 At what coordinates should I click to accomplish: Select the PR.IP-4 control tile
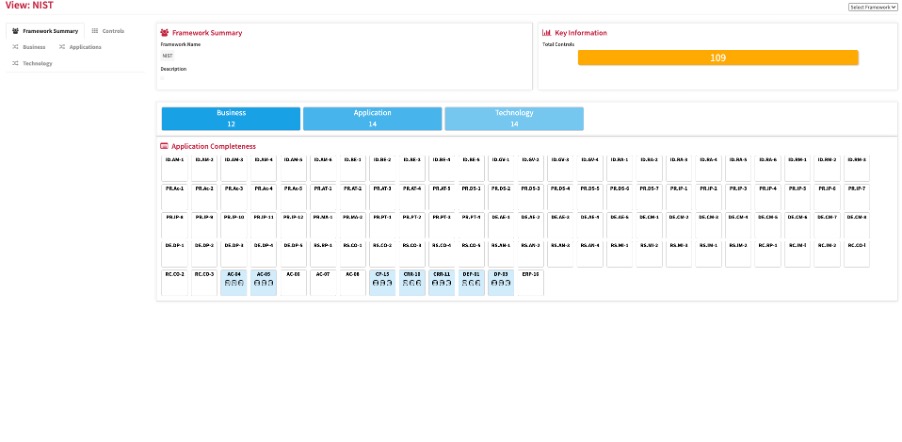click(x=767, y=197)
